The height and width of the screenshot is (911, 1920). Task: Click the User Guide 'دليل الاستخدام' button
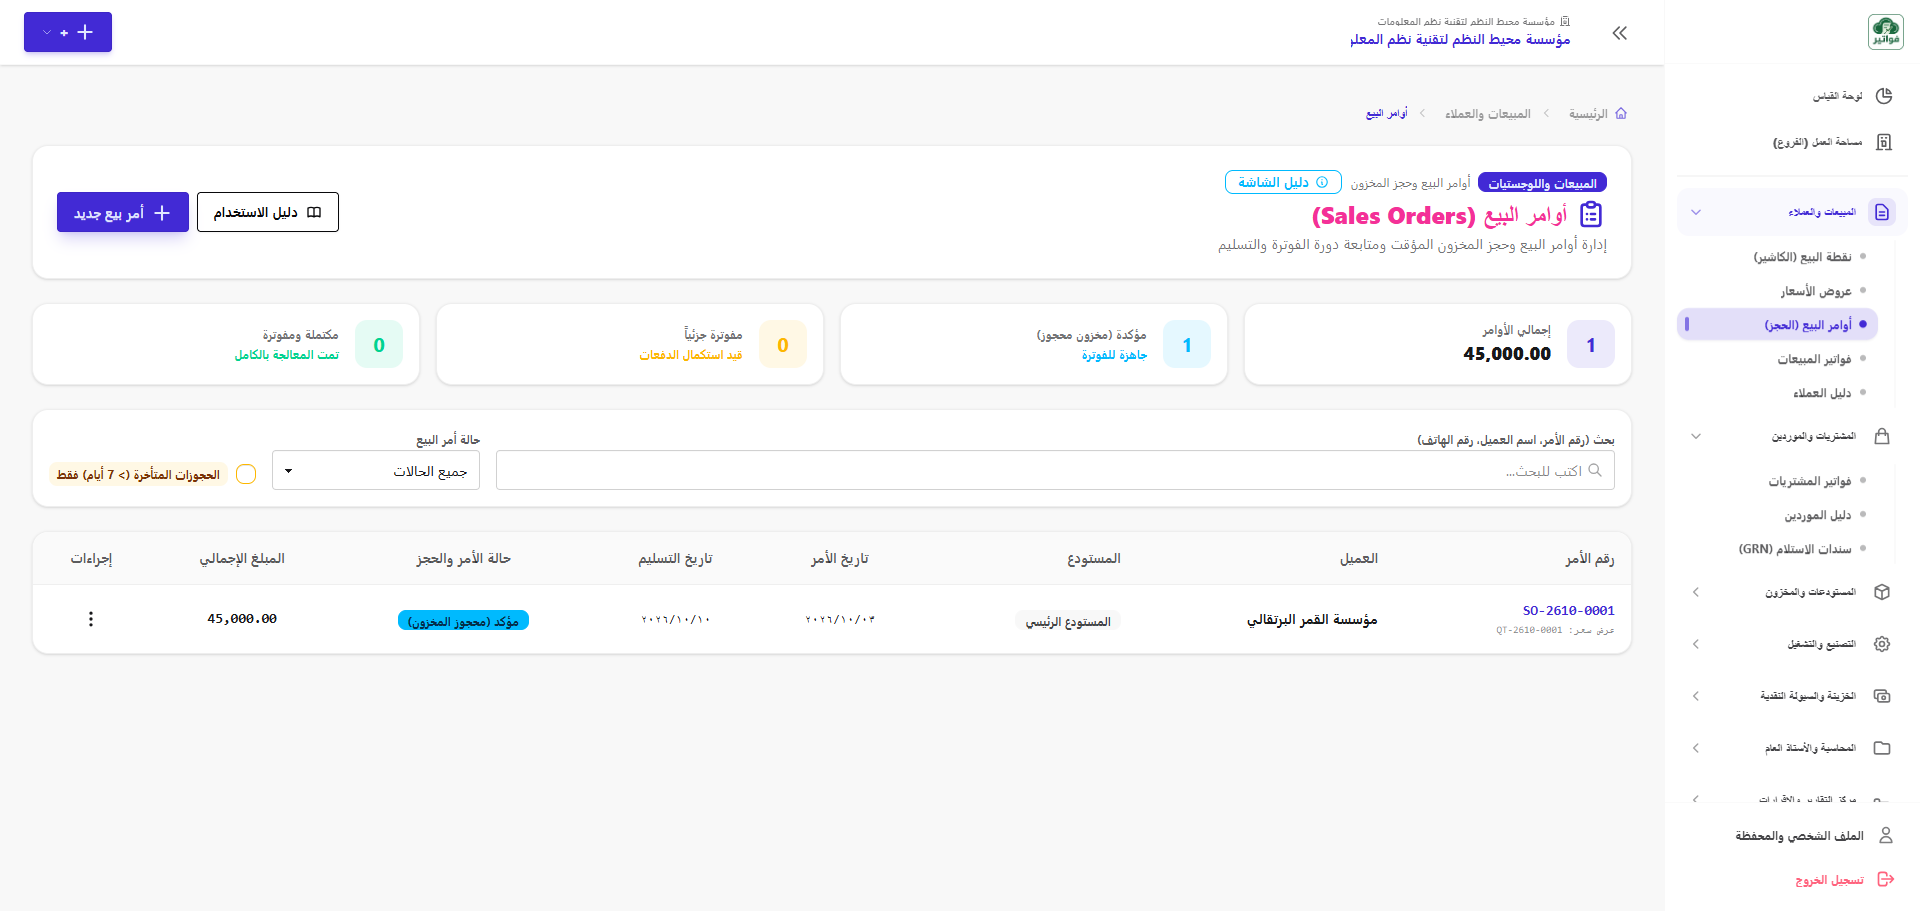click(268, 212)
